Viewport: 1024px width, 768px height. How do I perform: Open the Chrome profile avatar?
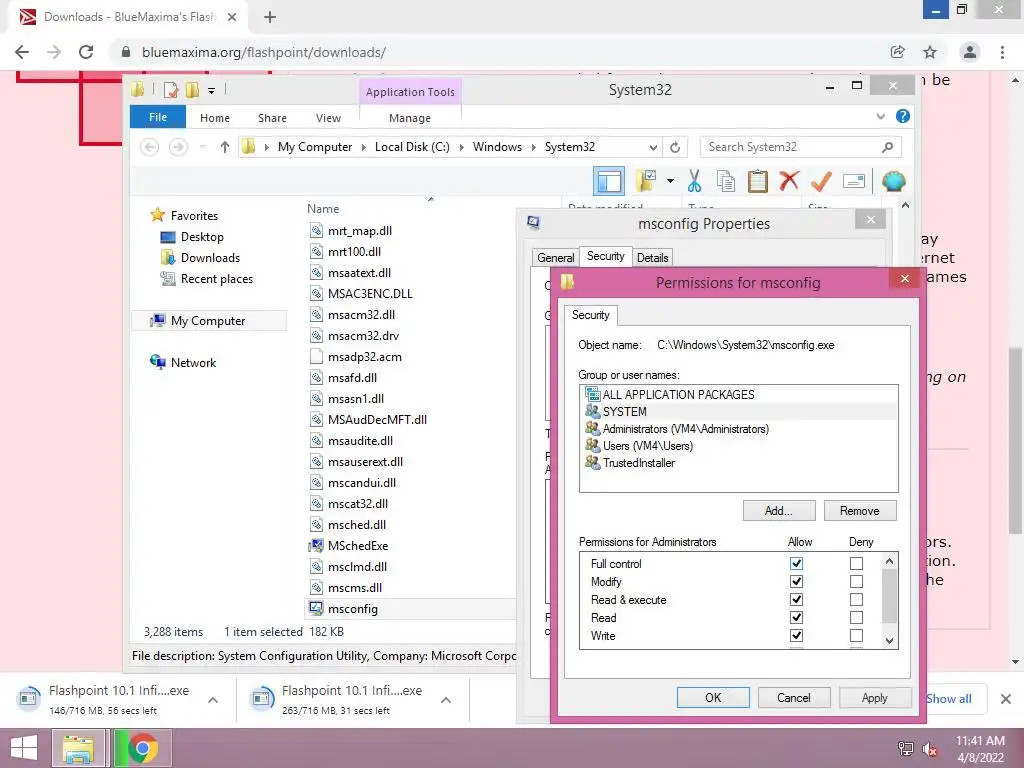point(970,52)
